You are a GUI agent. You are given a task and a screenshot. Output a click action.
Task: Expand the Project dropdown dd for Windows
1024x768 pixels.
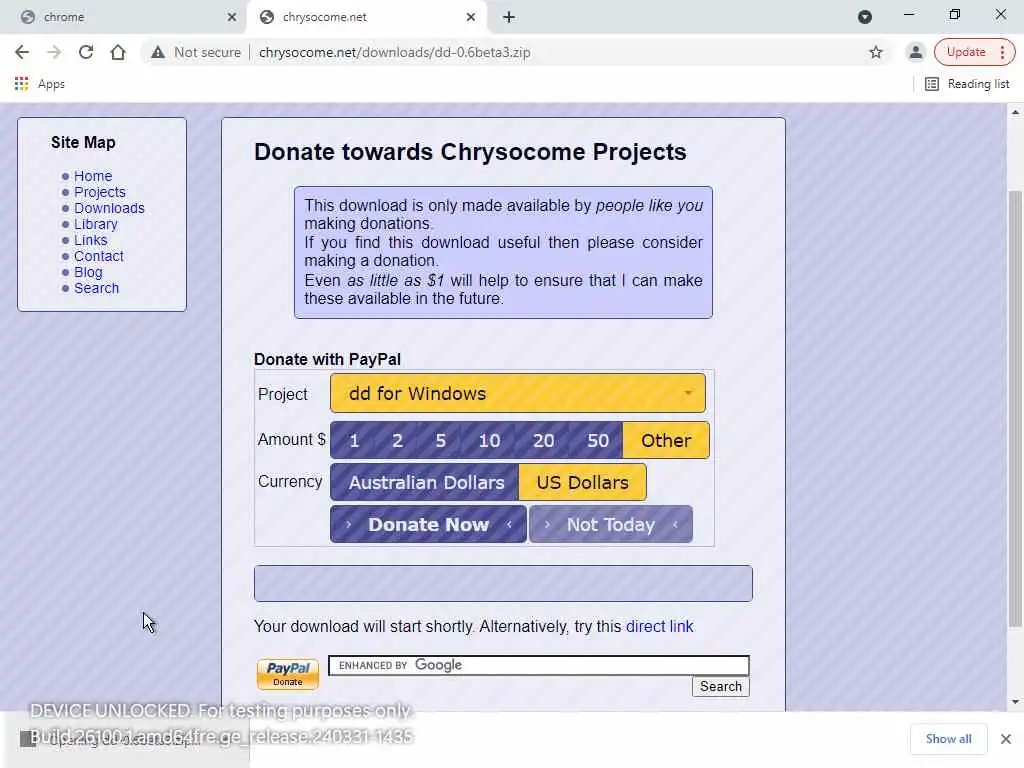click(x=517, y=393)
